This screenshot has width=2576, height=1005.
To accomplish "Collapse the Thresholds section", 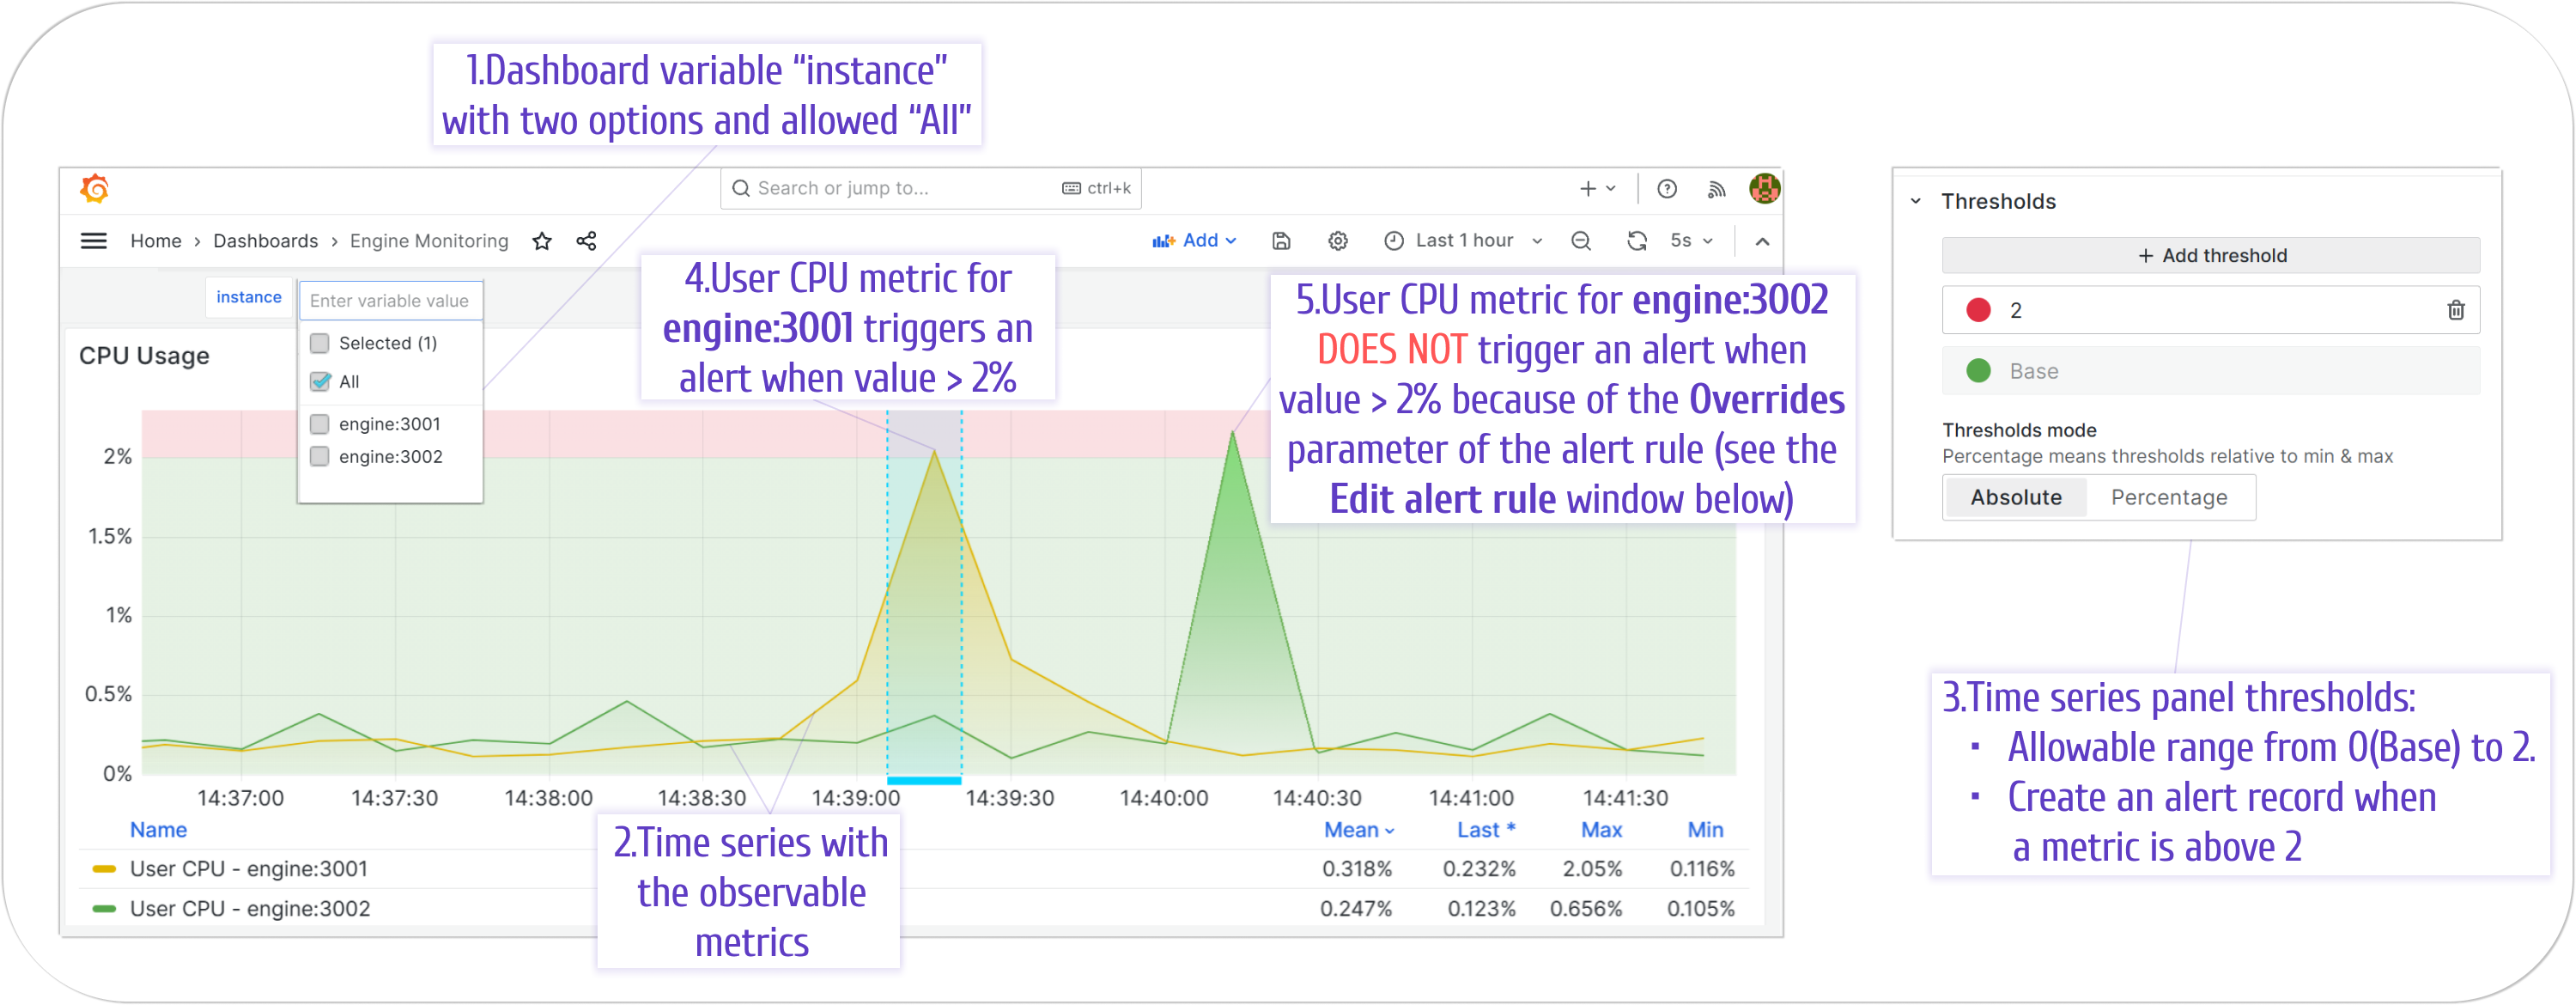I will 1915,201.
